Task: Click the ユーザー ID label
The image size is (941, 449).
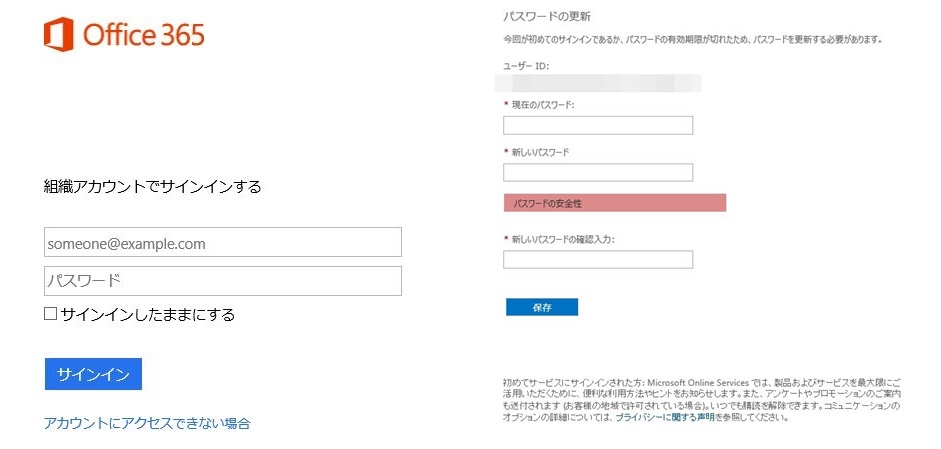Action: coord(526,66)
